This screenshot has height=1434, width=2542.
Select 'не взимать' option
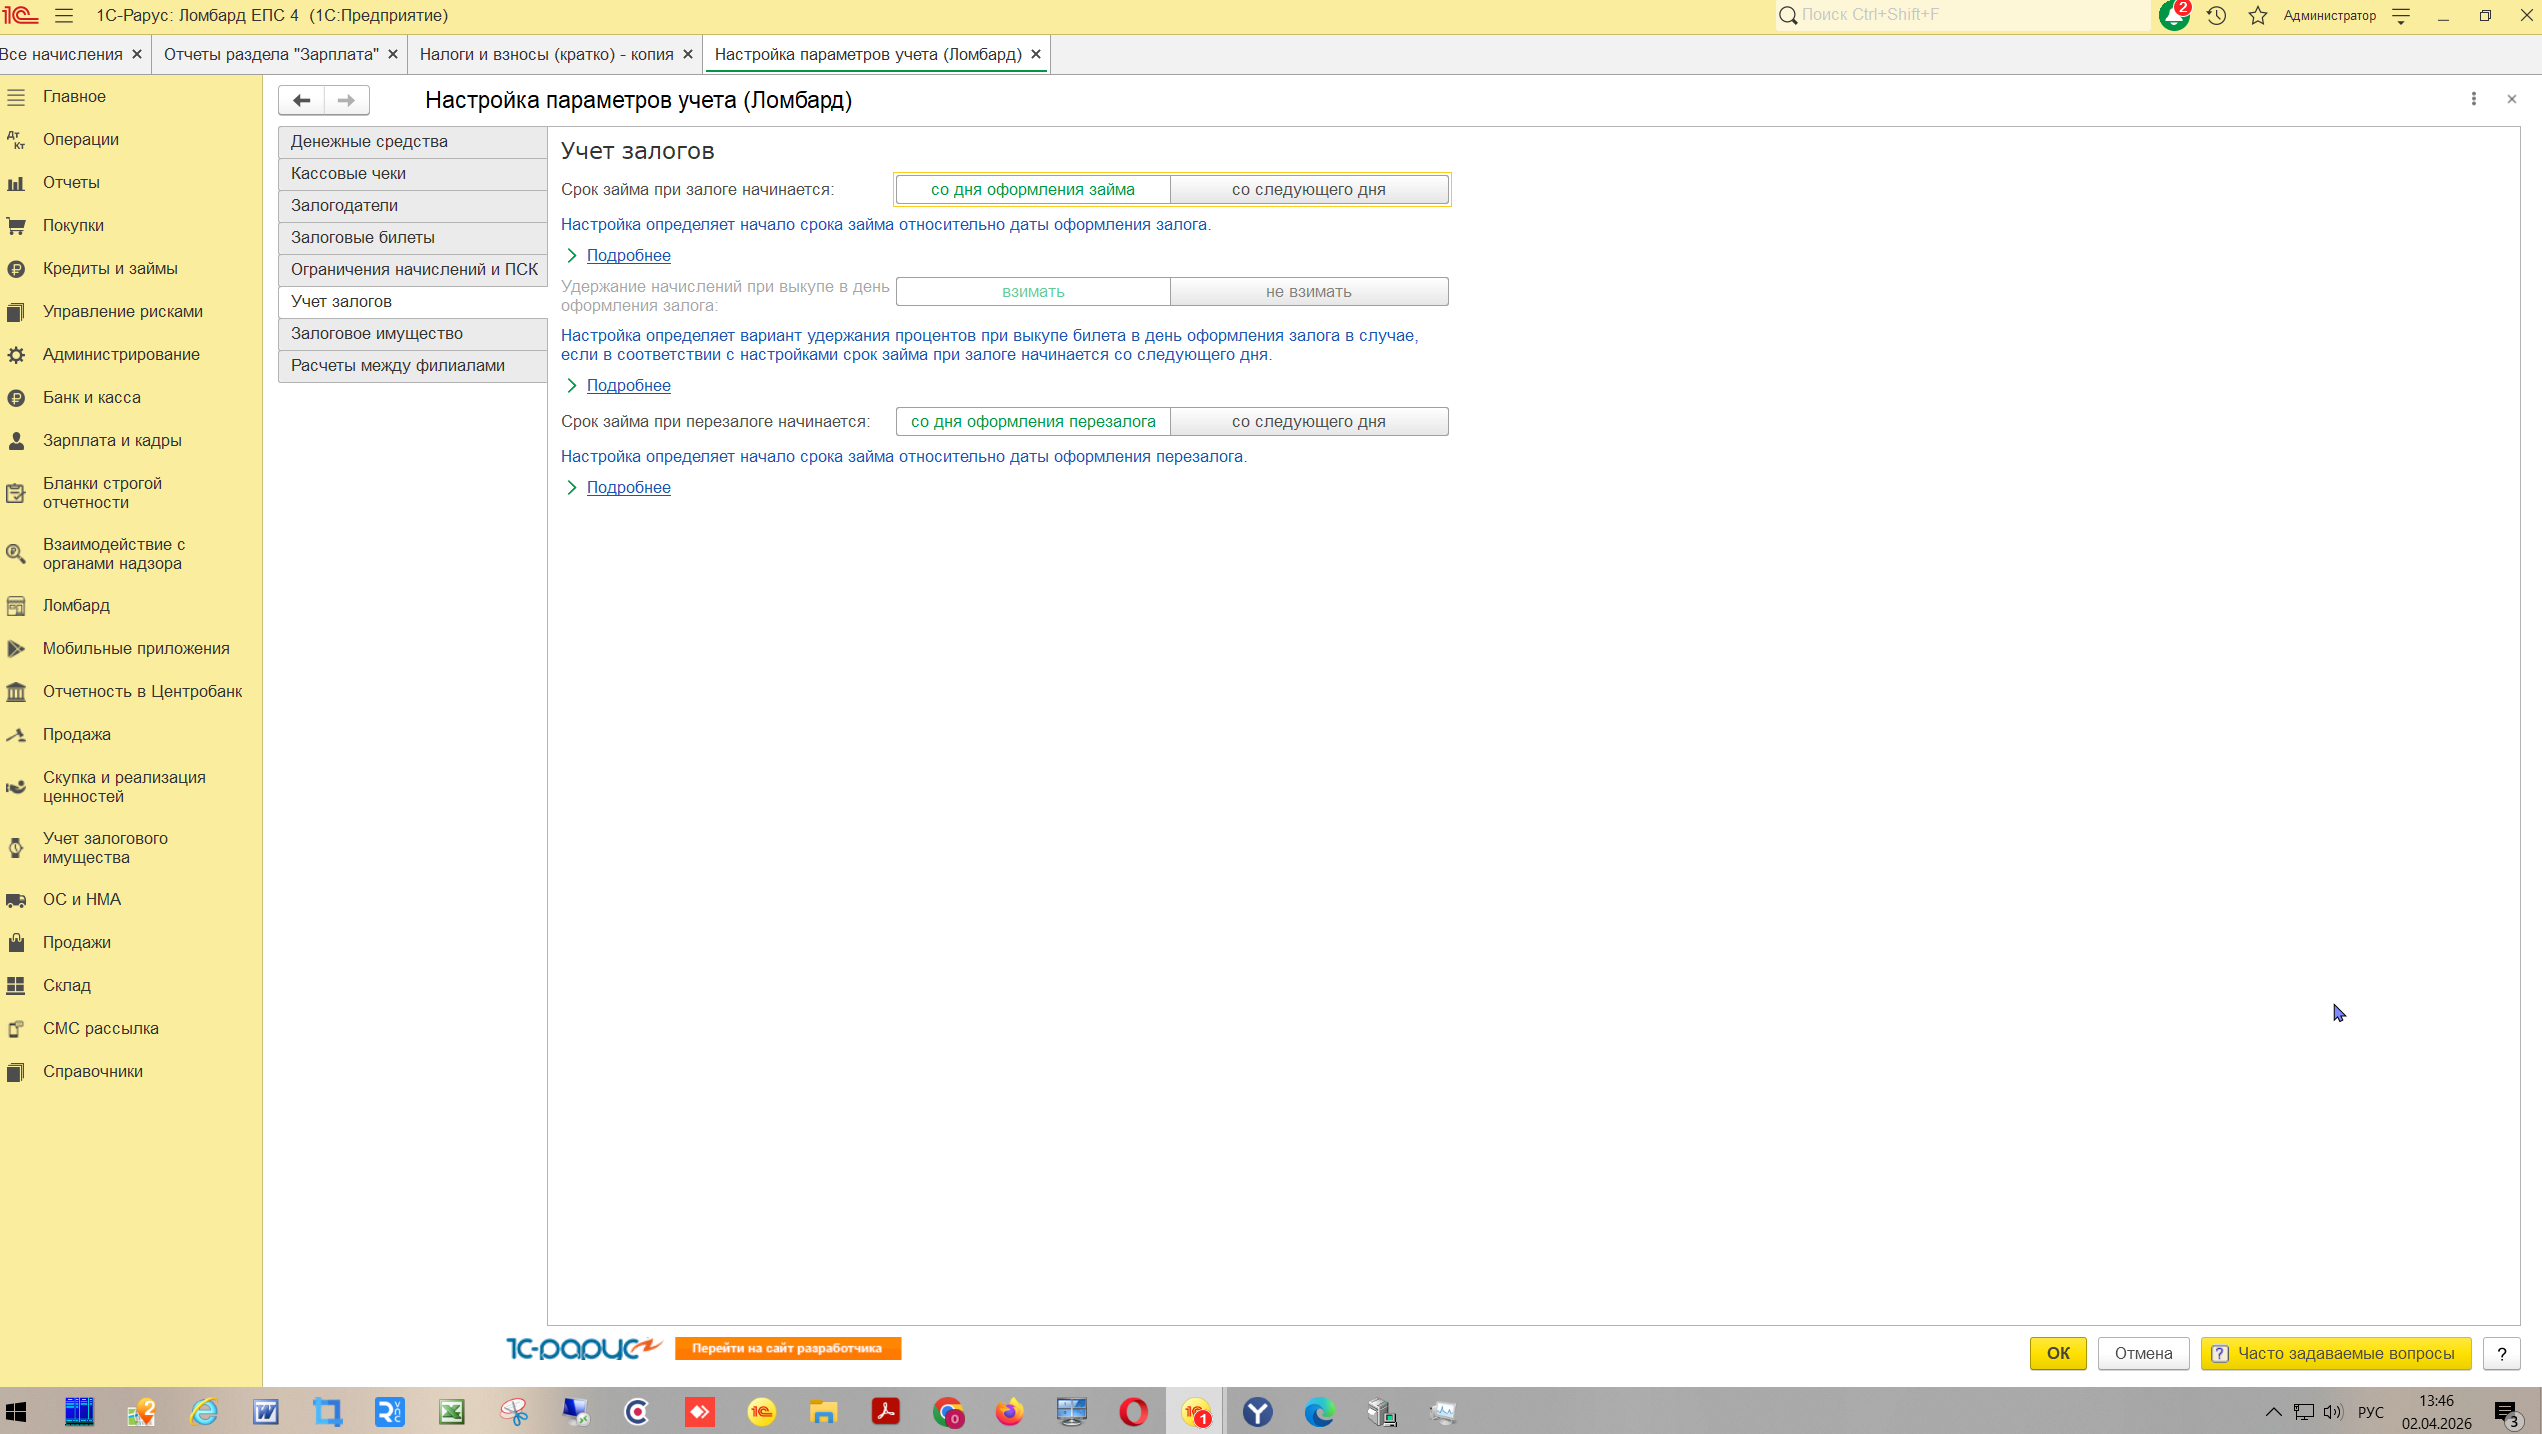1308,292
